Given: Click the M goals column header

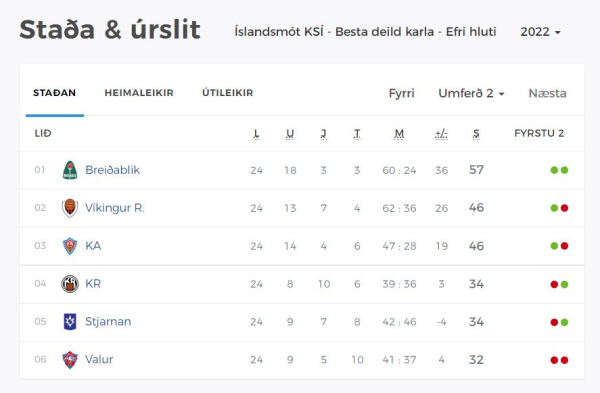Looking at the screenshot, I should pos(399,134).
